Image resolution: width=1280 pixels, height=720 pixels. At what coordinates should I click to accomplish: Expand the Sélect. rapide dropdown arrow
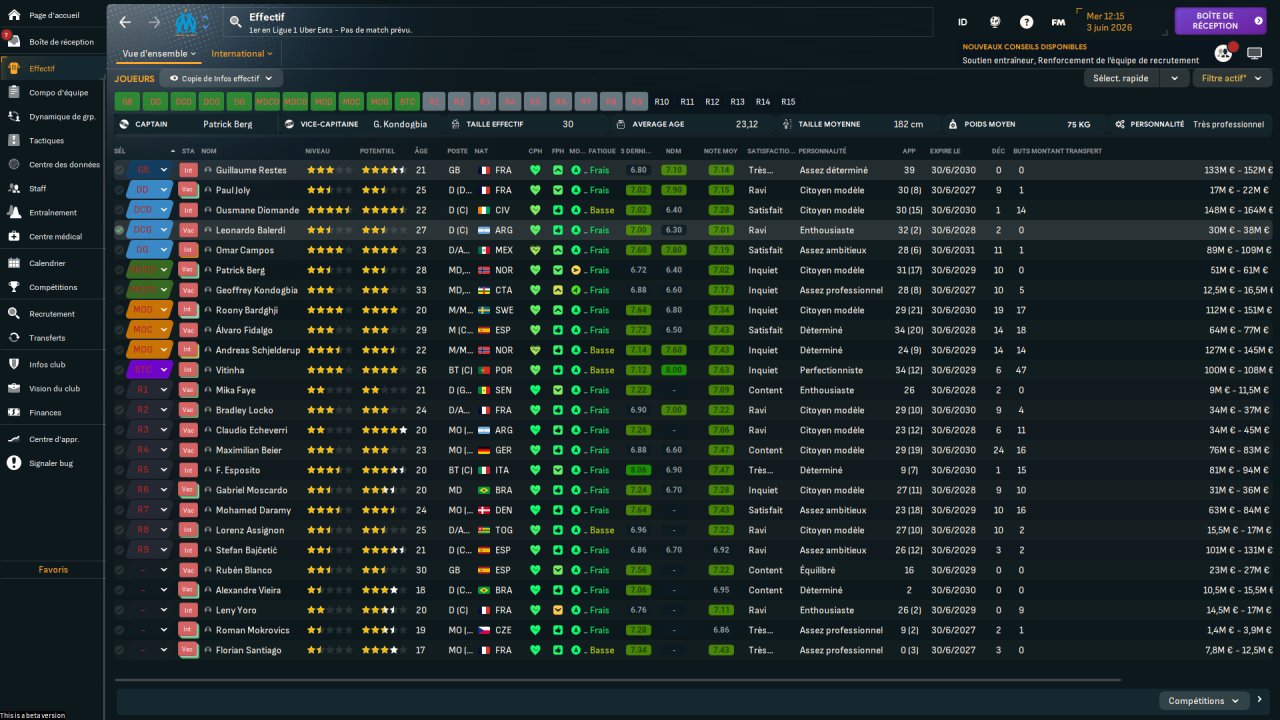click(x=1174, y=78)
